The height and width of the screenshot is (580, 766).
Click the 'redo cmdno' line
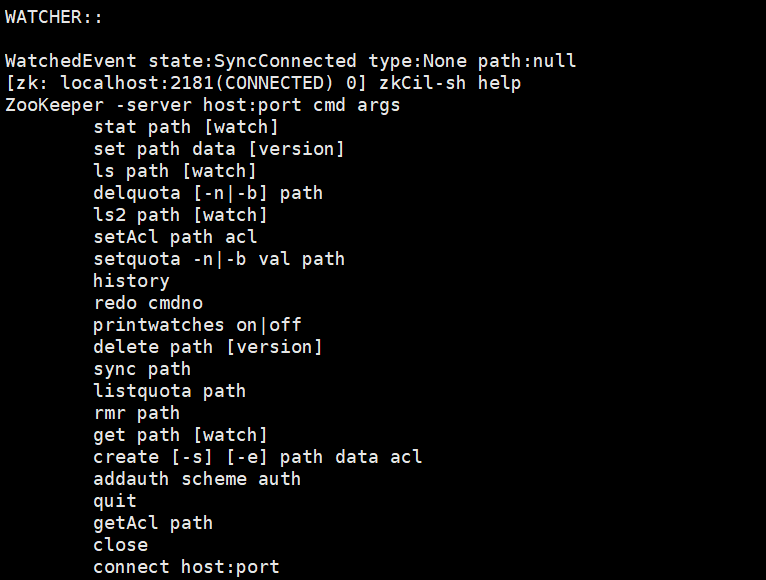point(148,302)
